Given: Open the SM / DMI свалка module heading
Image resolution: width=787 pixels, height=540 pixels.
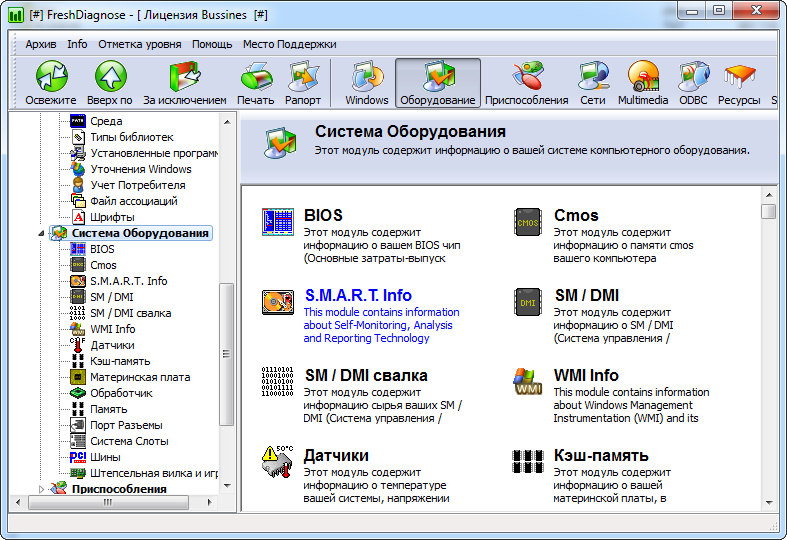Looking at the screenshot, I should (x=366, y=375).
